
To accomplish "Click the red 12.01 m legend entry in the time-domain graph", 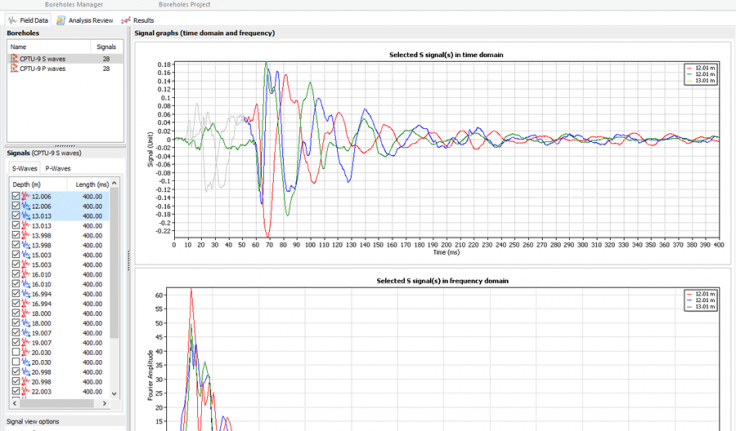I will coord(701,67).
